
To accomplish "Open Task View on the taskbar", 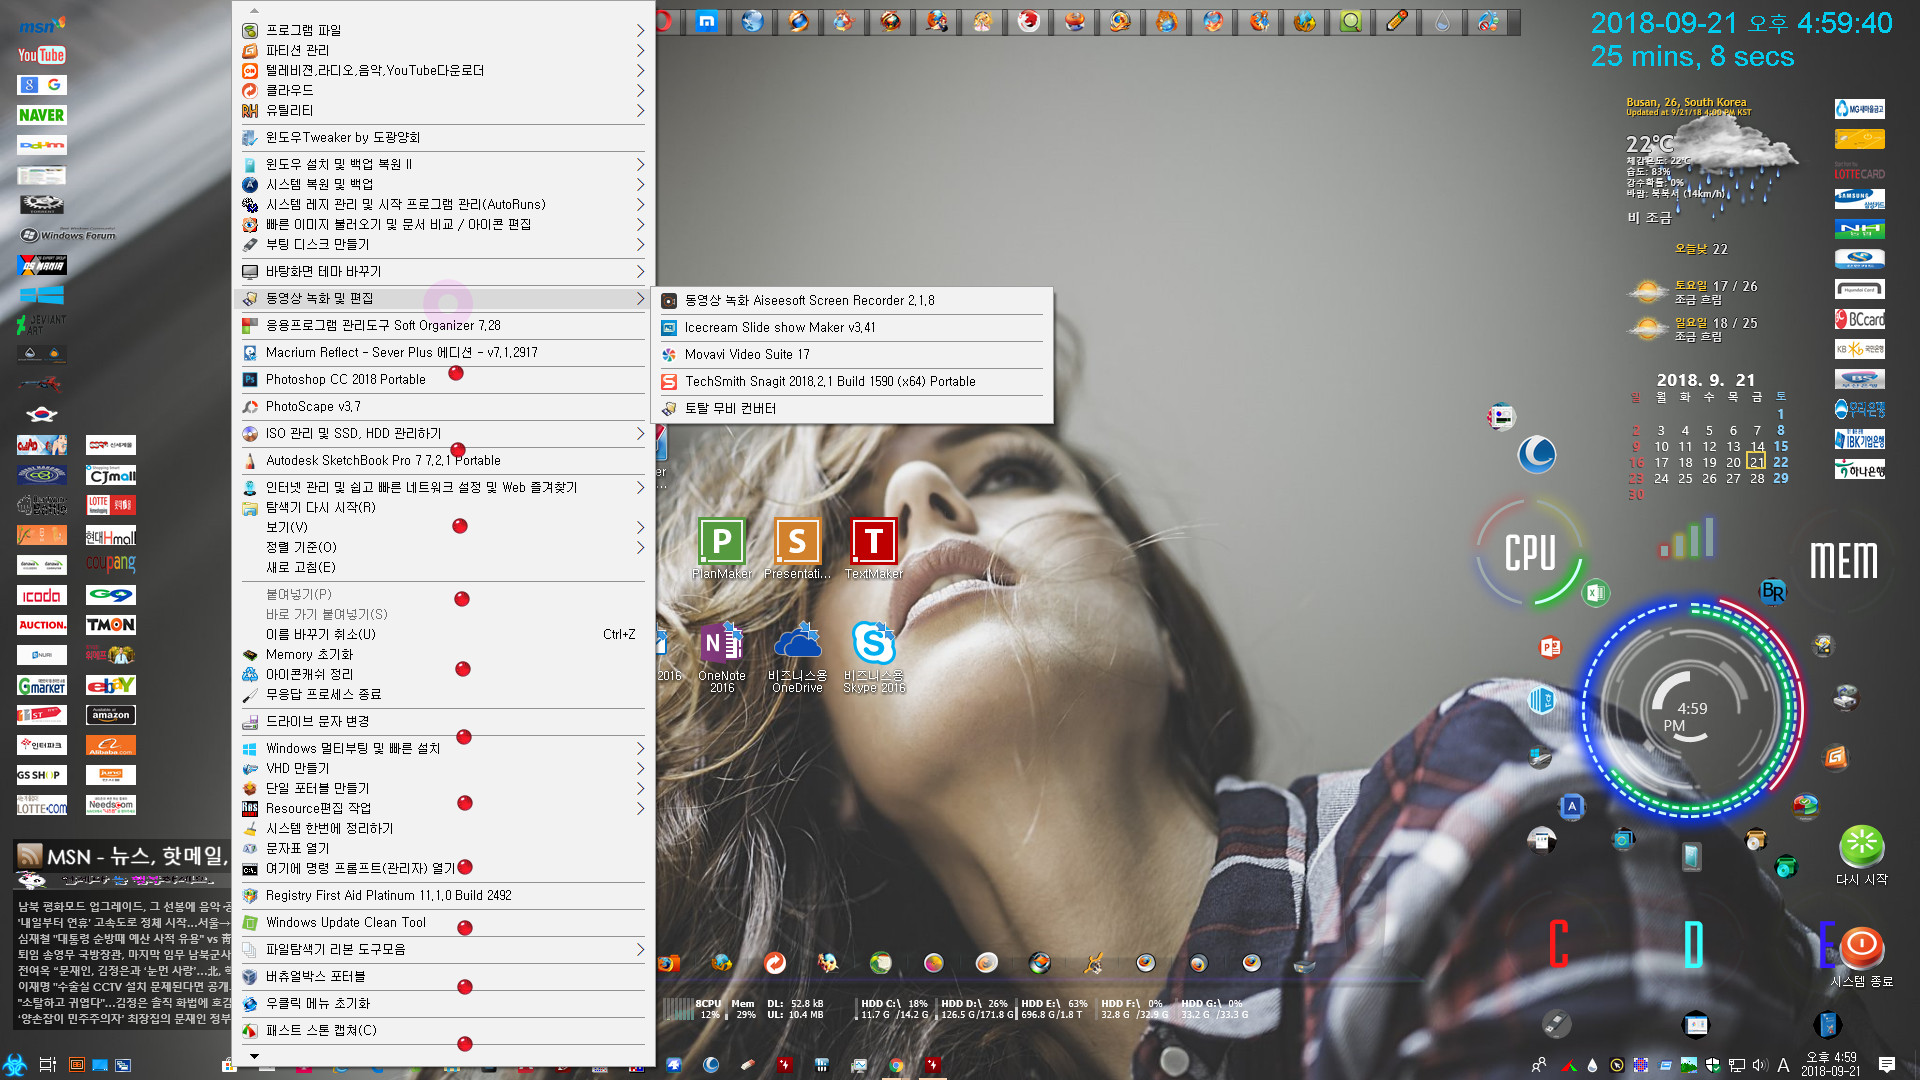I will click(47, 1065).
